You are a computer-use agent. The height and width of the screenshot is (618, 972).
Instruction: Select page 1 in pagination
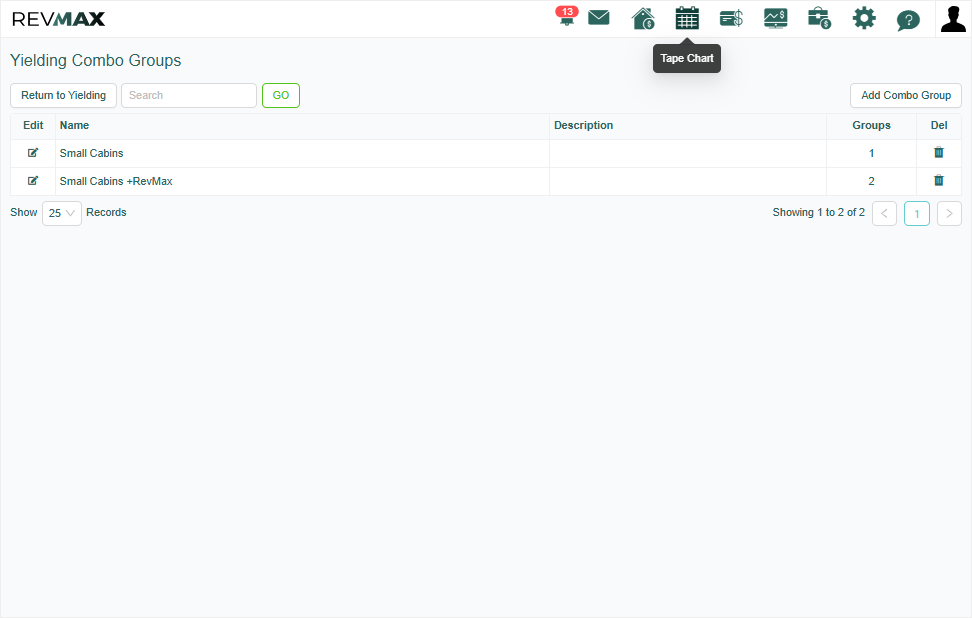pos(917,213)
